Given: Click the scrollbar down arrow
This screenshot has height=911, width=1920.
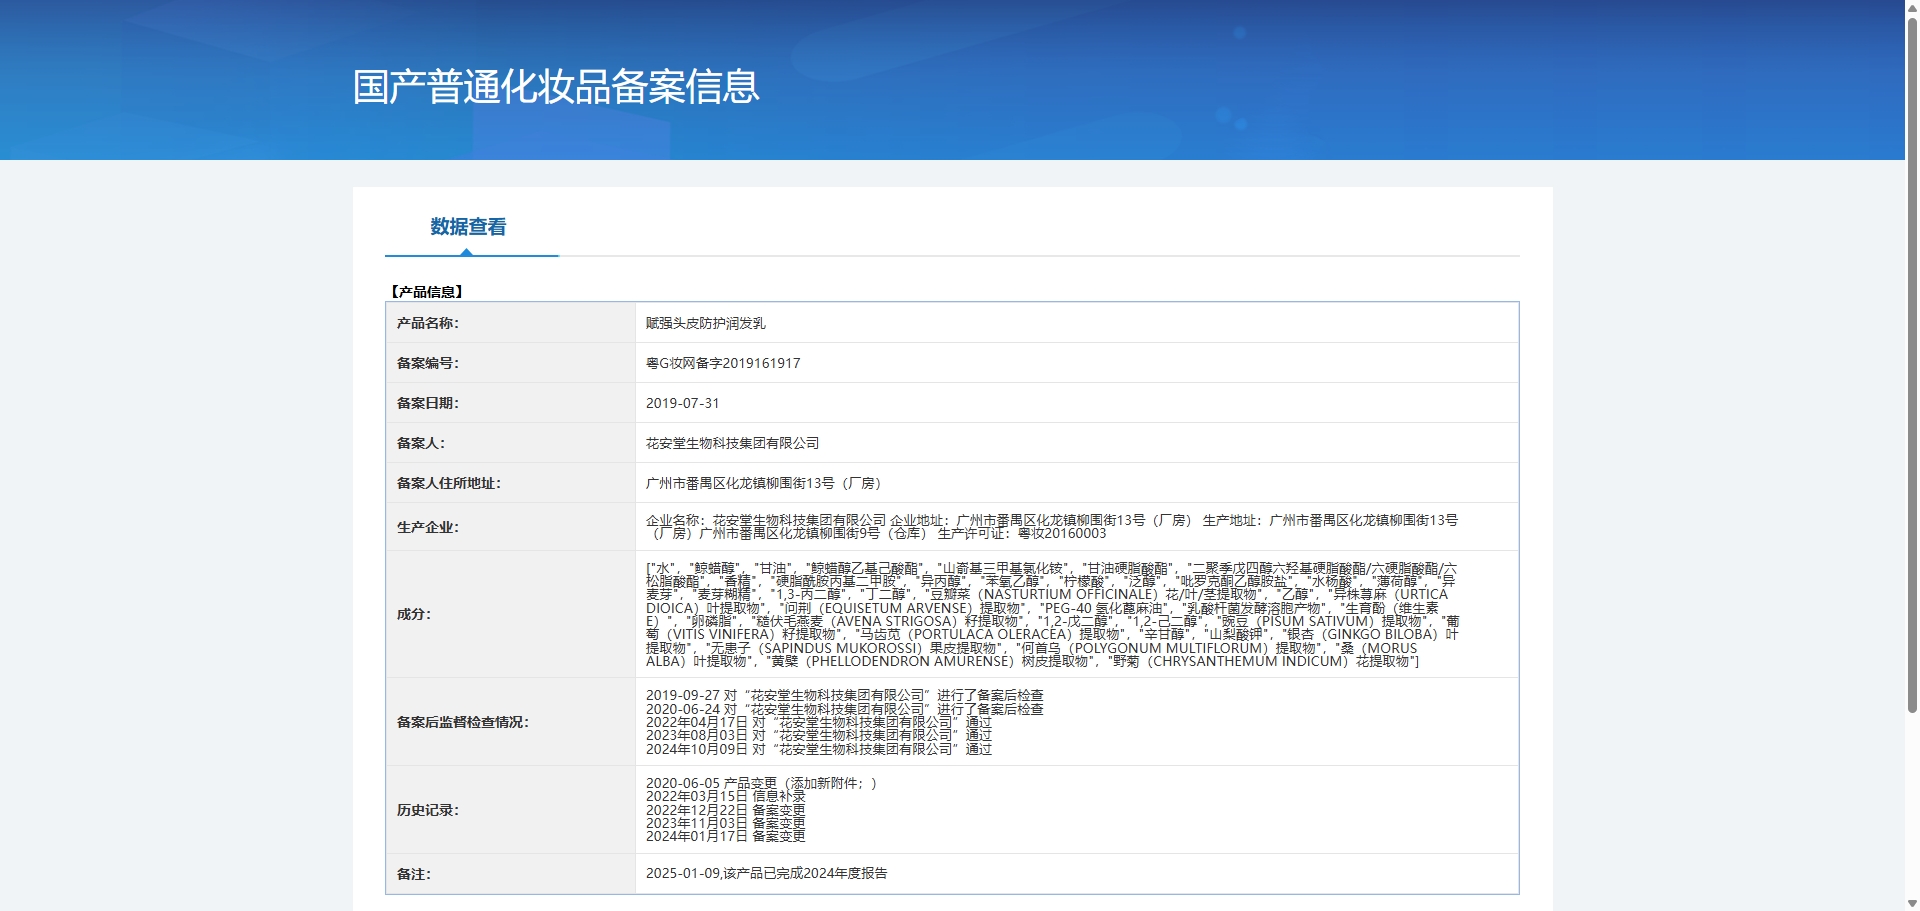Looking at the screenshot, I should 1912,903.
